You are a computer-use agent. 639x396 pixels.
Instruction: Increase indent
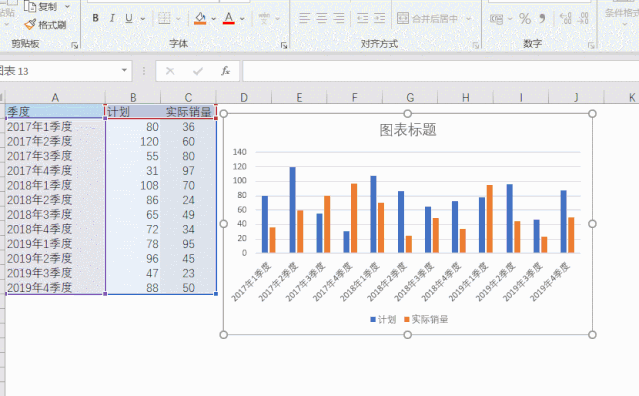379,18
